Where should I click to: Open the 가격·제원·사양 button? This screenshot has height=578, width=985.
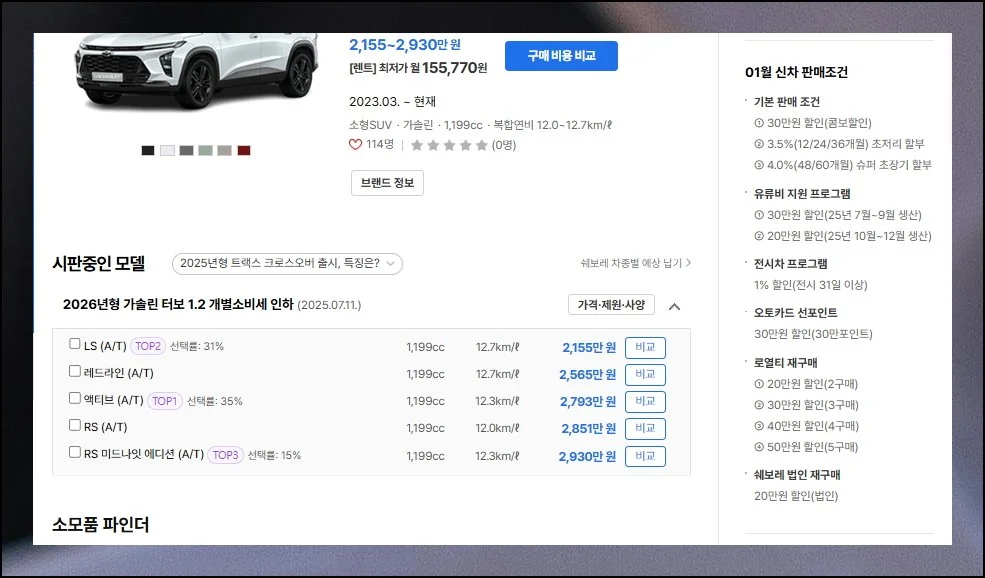(611, 305)
